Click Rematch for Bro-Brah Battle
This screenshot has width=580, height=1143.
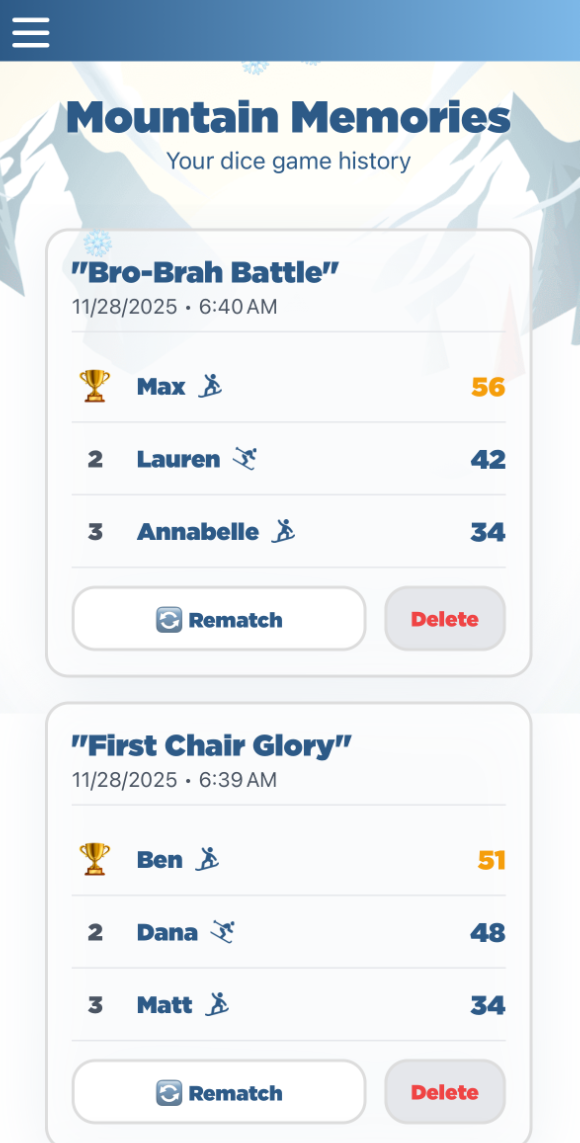tap(218, 618)
